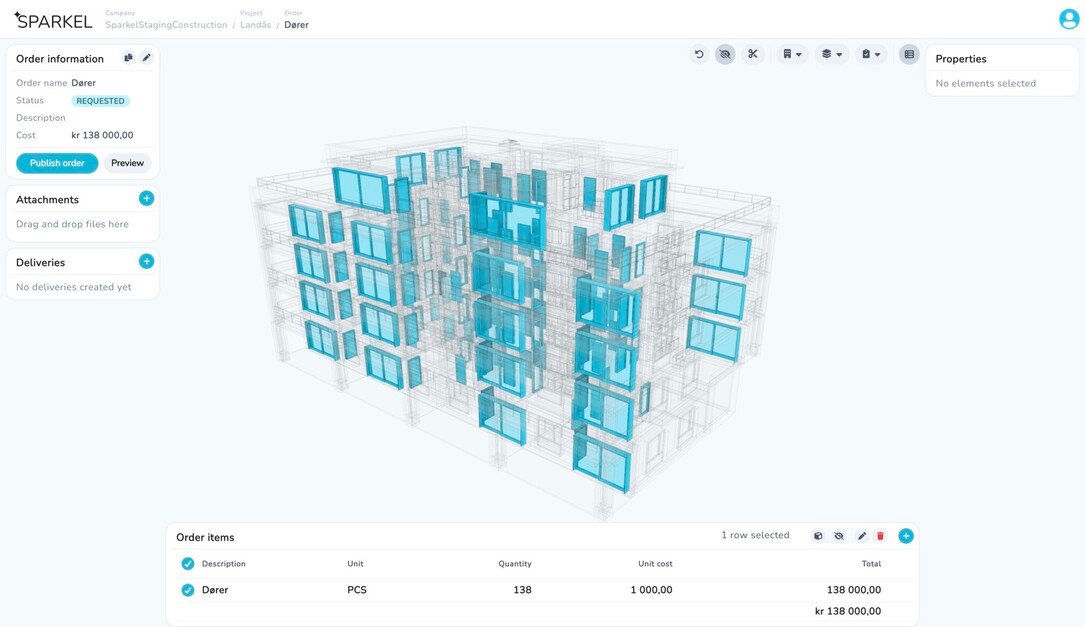This screenshot has width=1085, height=627.
Task: Open the Landås project breadcrumb
Action: (255, 25)
